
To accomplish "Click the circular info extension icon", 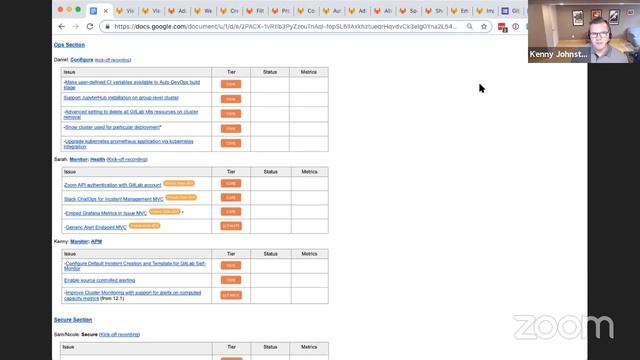I will click(516, 27).
